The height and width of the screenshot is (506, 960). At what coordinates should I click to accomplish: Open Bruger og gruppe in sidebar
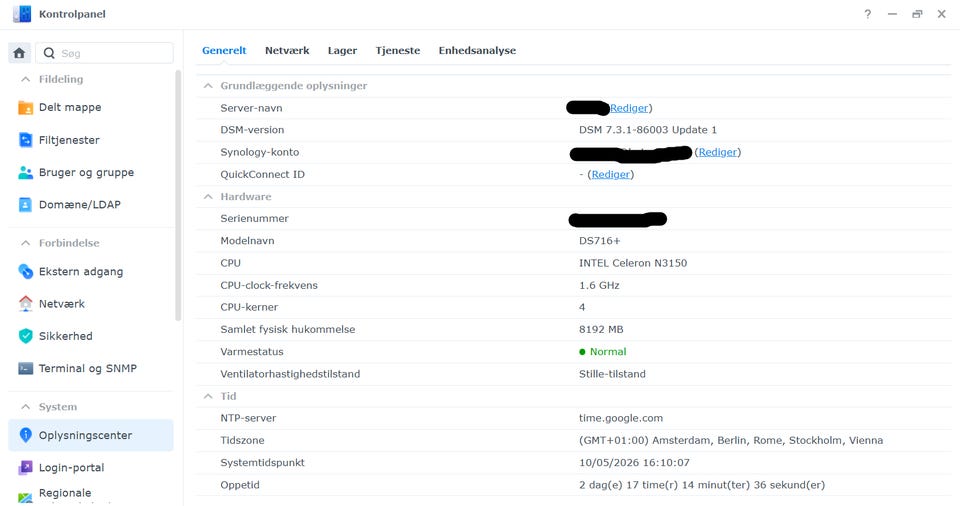point(86,173)
